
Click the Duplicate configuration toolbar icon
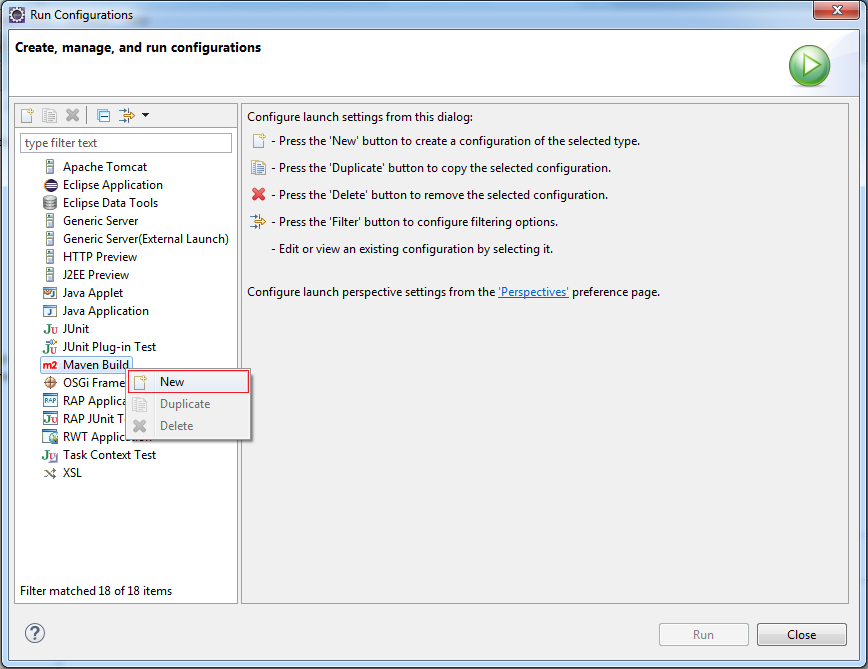[x=50, y=115]
